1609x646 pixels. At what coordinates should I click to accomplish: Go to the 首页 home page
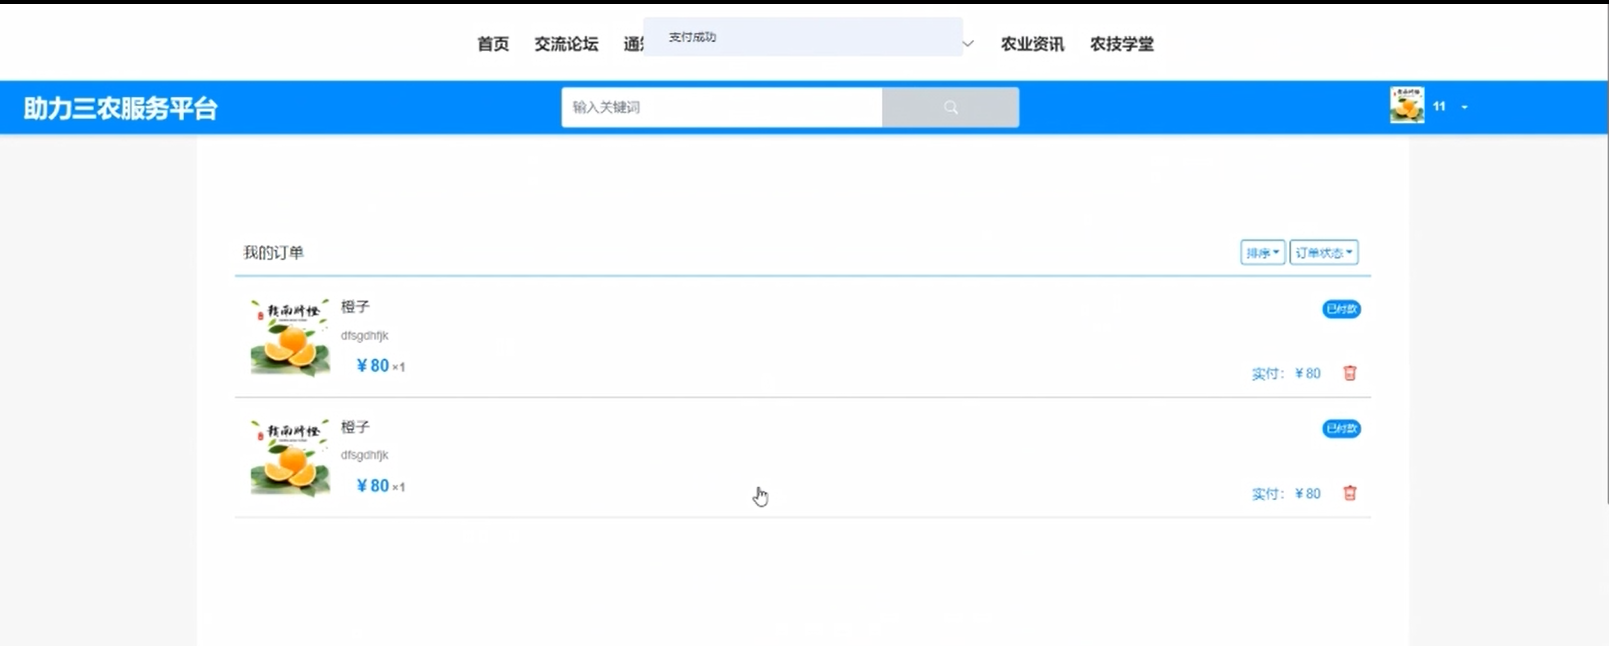pos(493,44)
